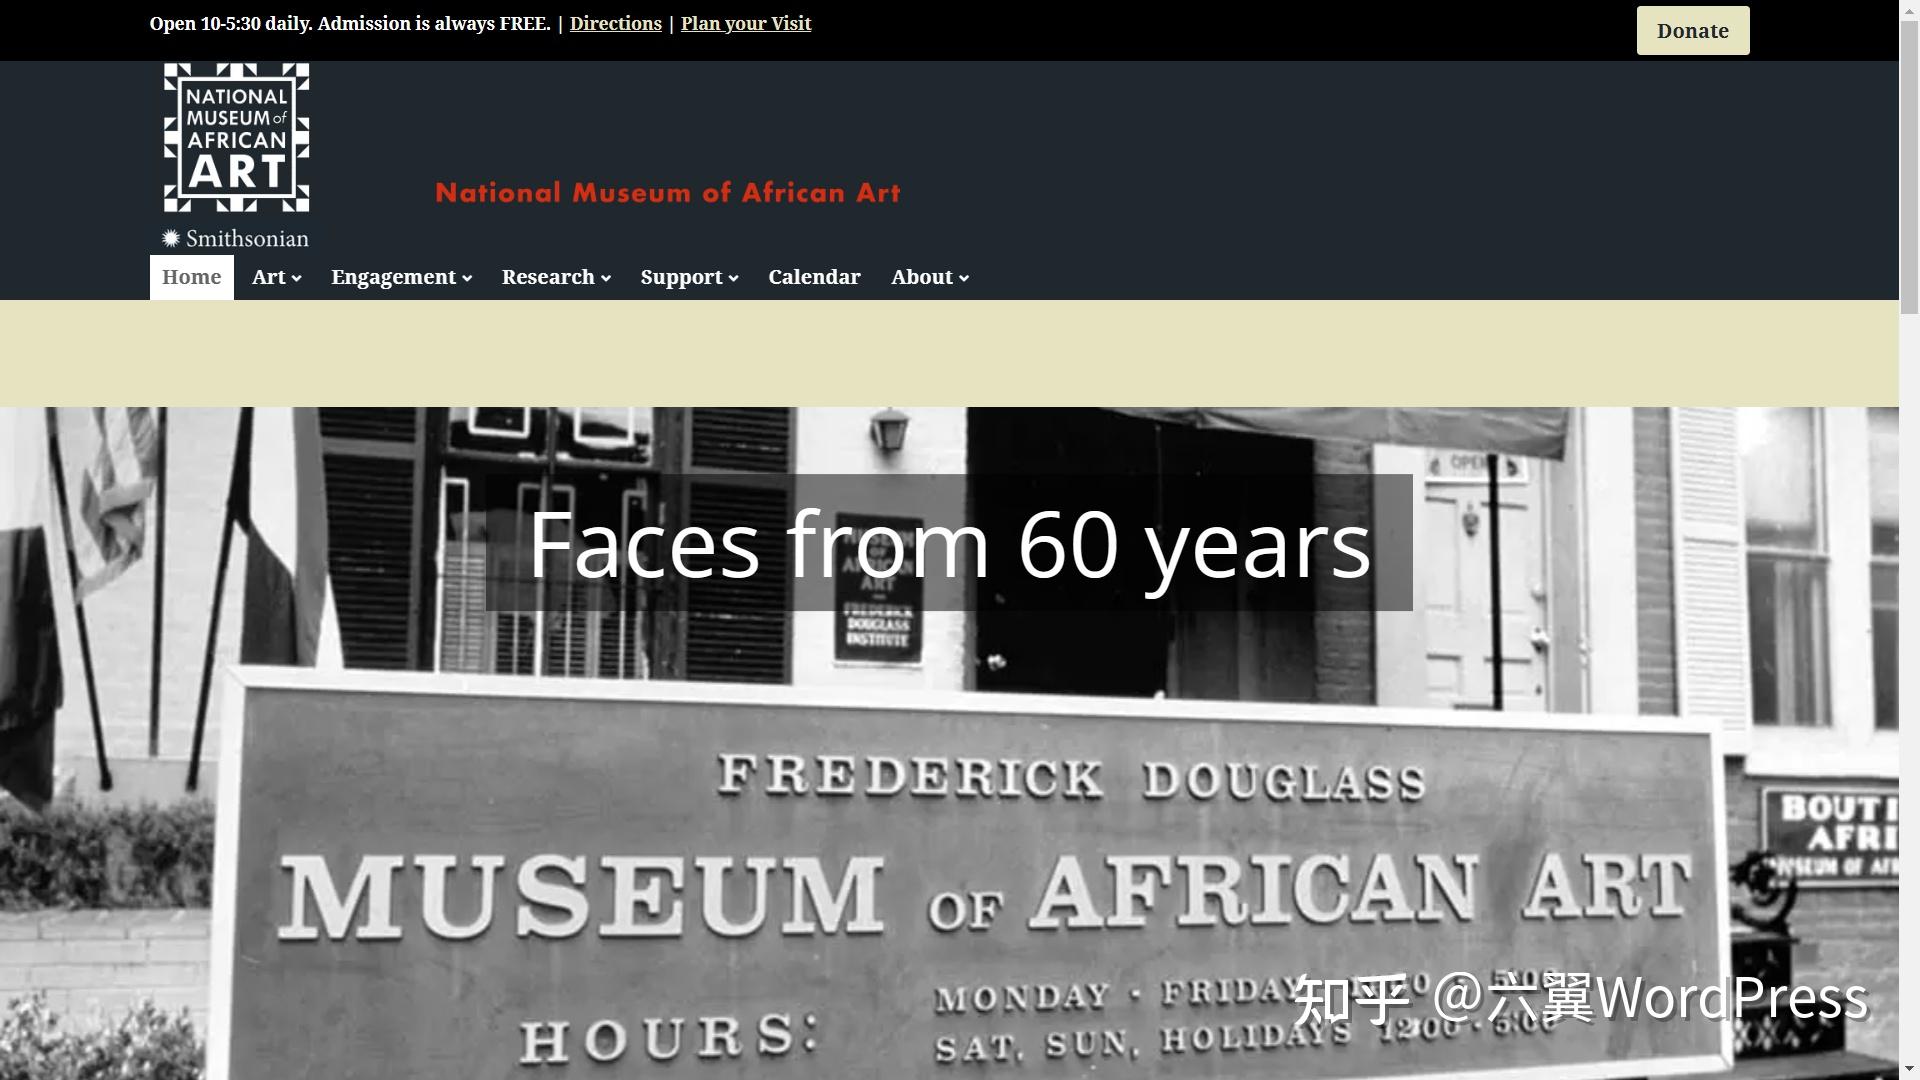Go to the Home tab
The image size is (1920, 1080).
[192, 277]
